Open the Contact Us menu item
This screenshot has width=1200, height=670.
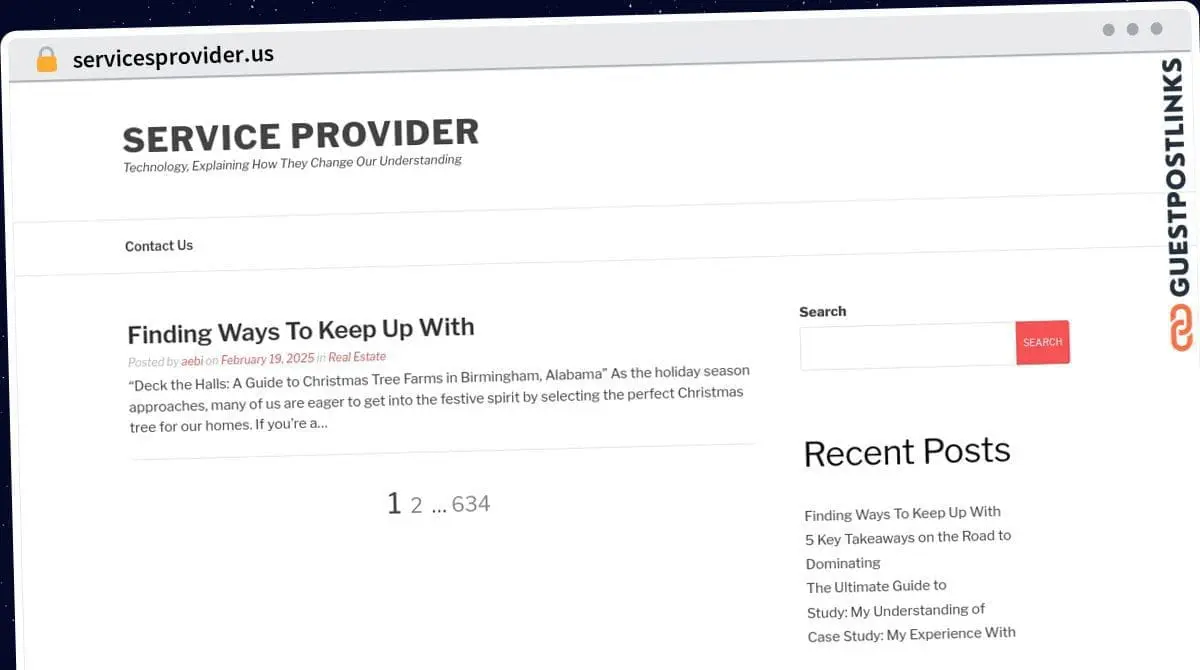click(x=159, y=246)
